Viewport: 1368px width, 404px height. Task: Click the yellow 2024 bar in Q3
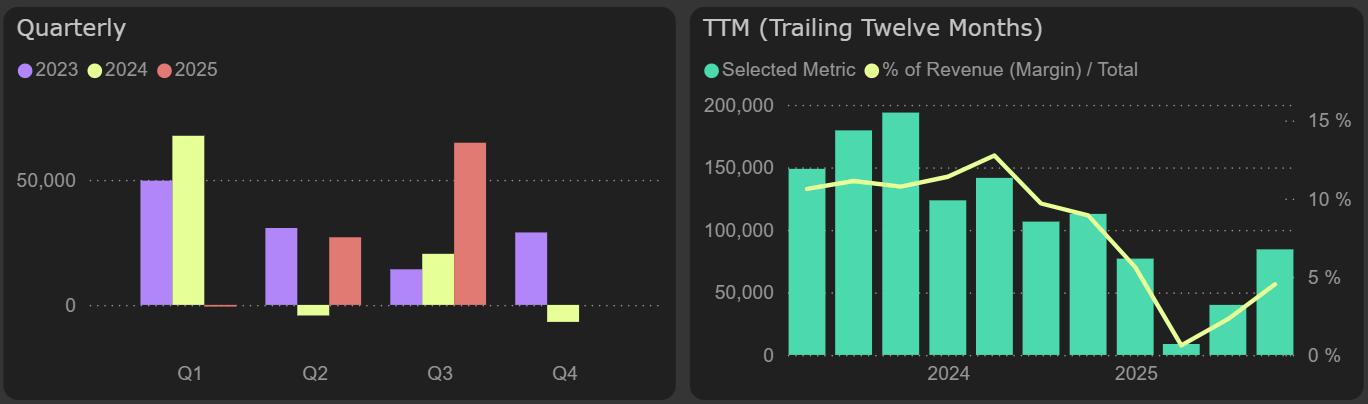click(x=438, y=279)
